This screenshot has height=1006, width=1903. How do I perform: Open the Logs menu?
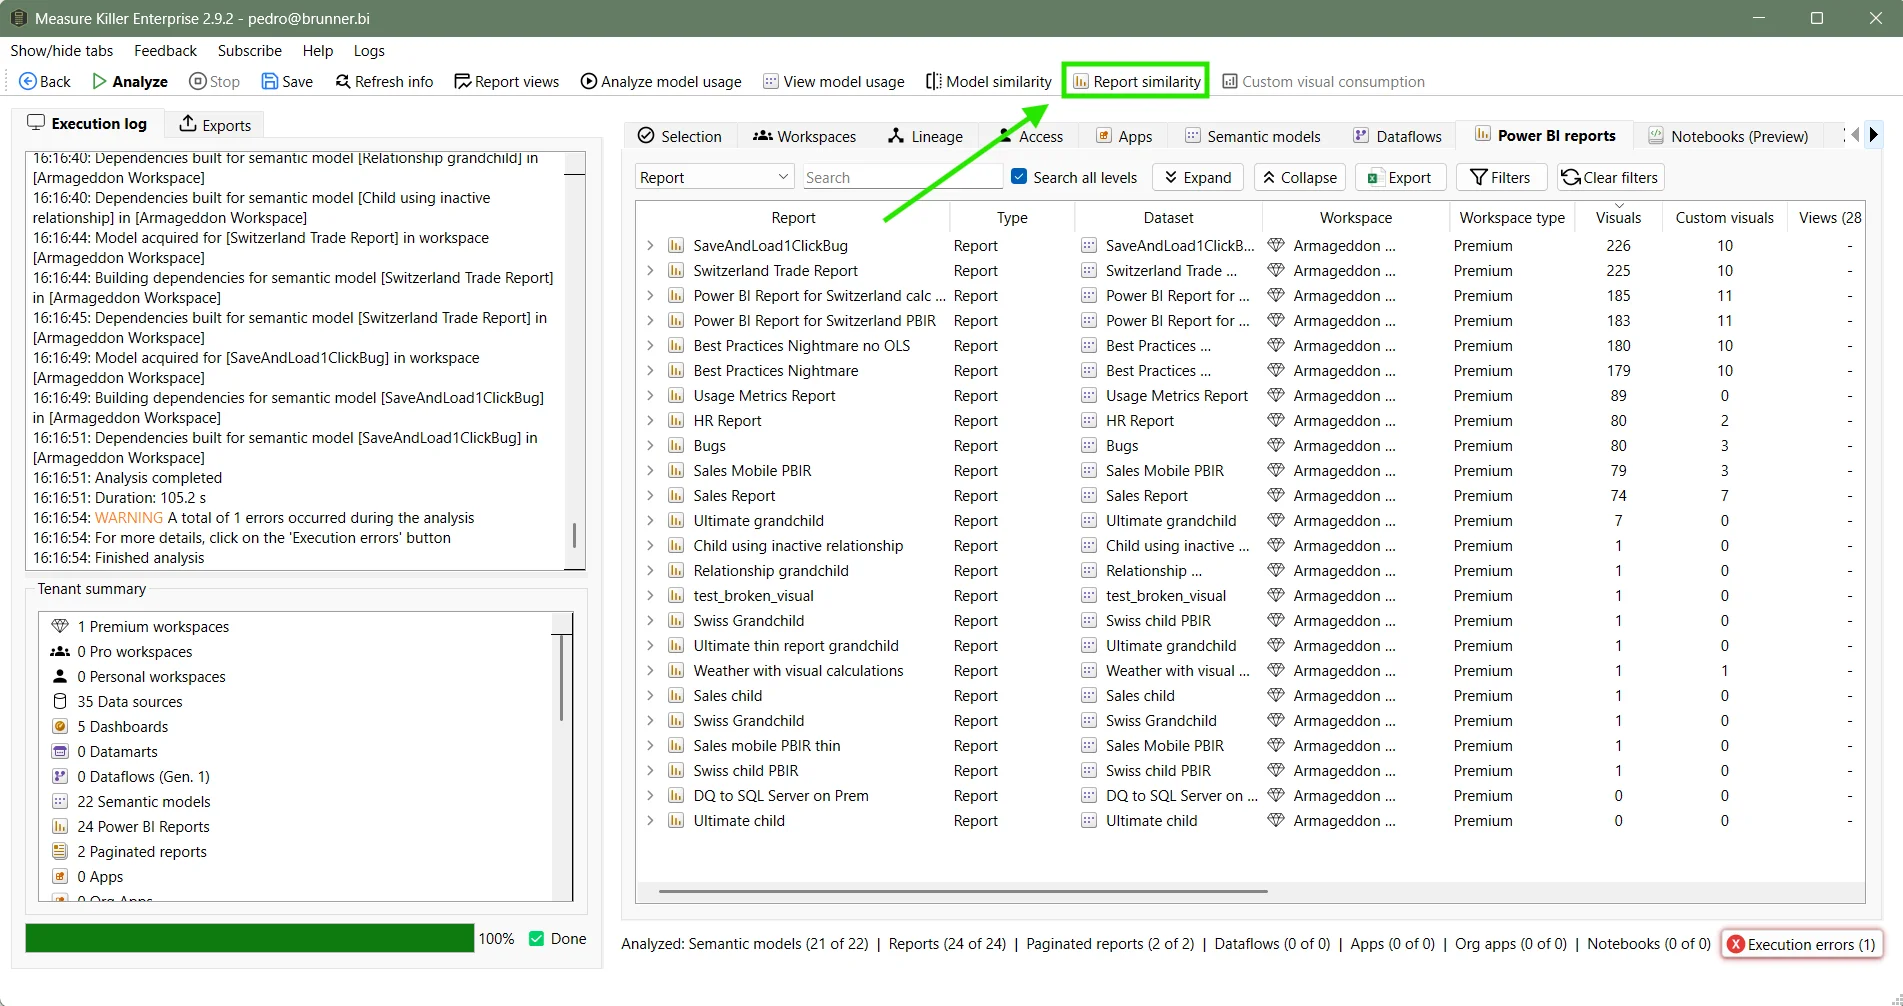[x=369, y=51]
